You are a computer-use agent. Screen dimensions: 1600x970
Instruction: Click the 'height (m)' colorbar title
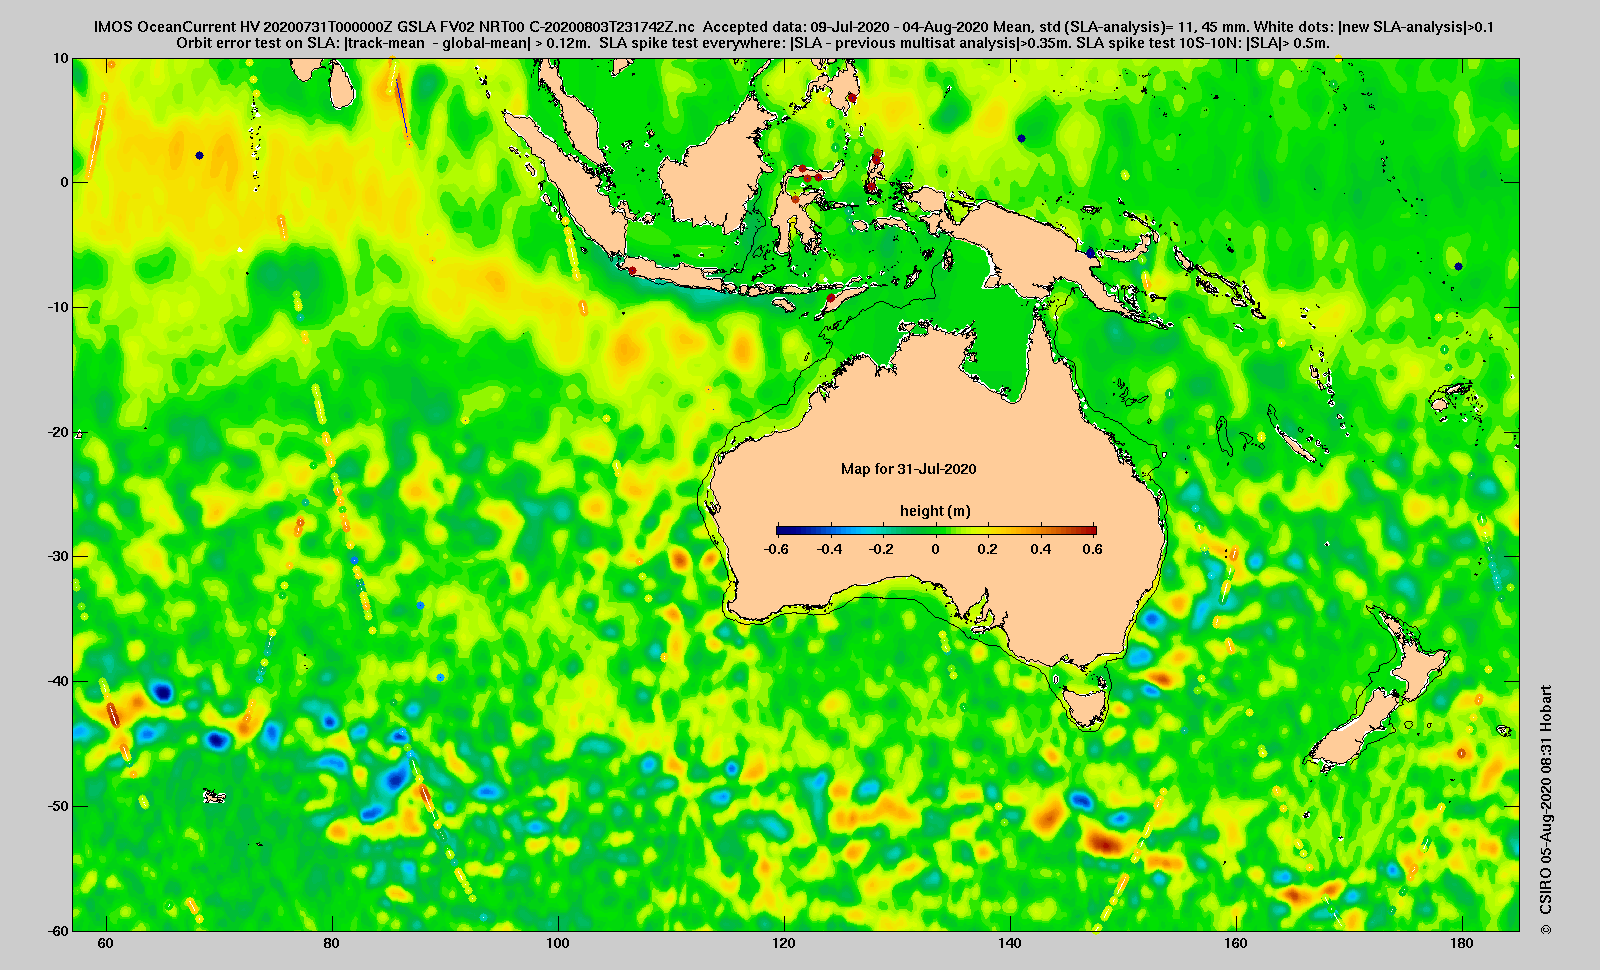[x=935, y=511]
